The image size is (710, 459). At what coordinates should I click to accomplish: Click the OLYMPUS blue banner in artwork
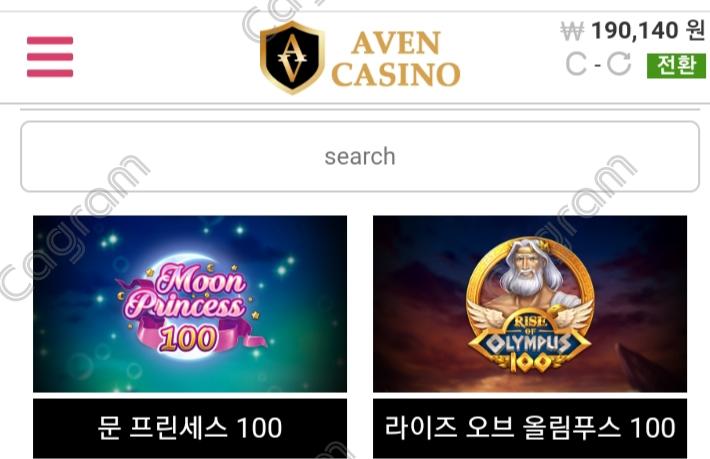(529, 342)
